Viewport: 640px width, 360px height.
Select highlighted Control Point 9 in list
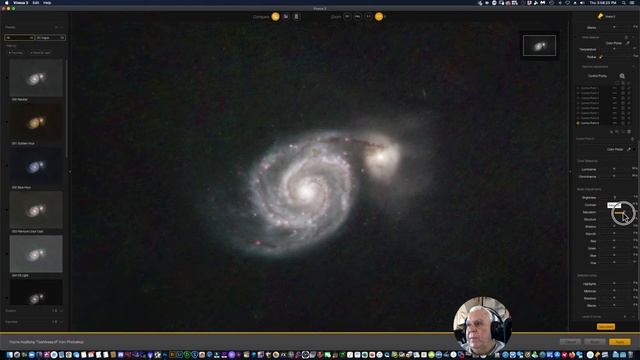point(590,123)
